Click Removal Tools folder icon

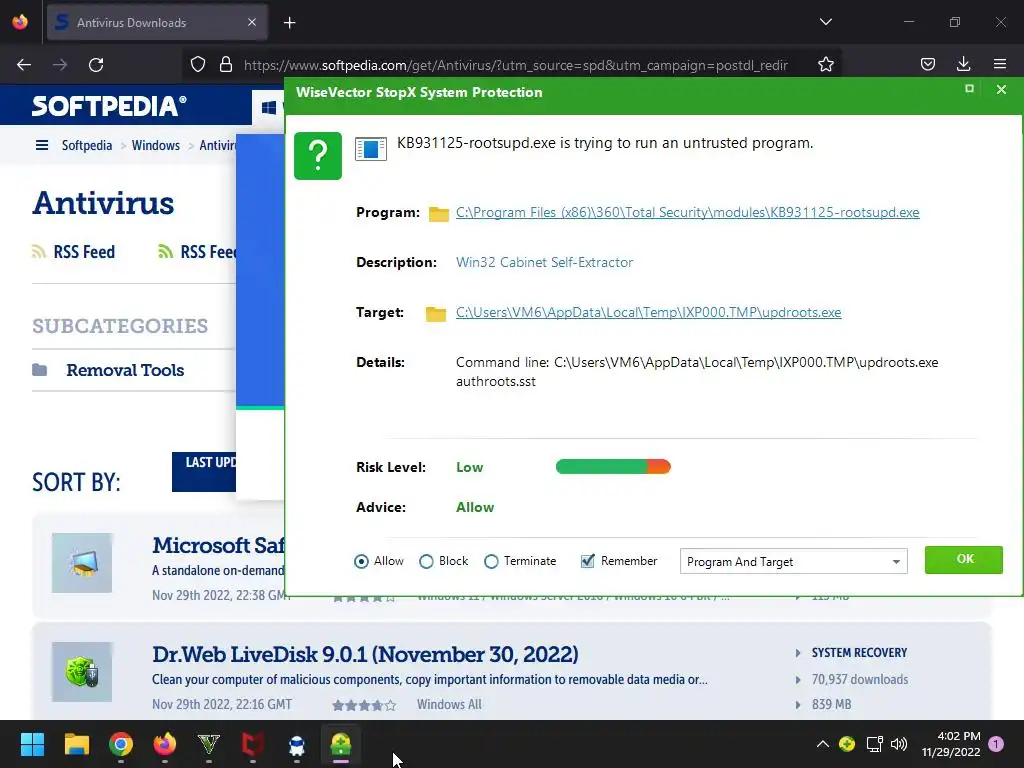pos(40,370)
